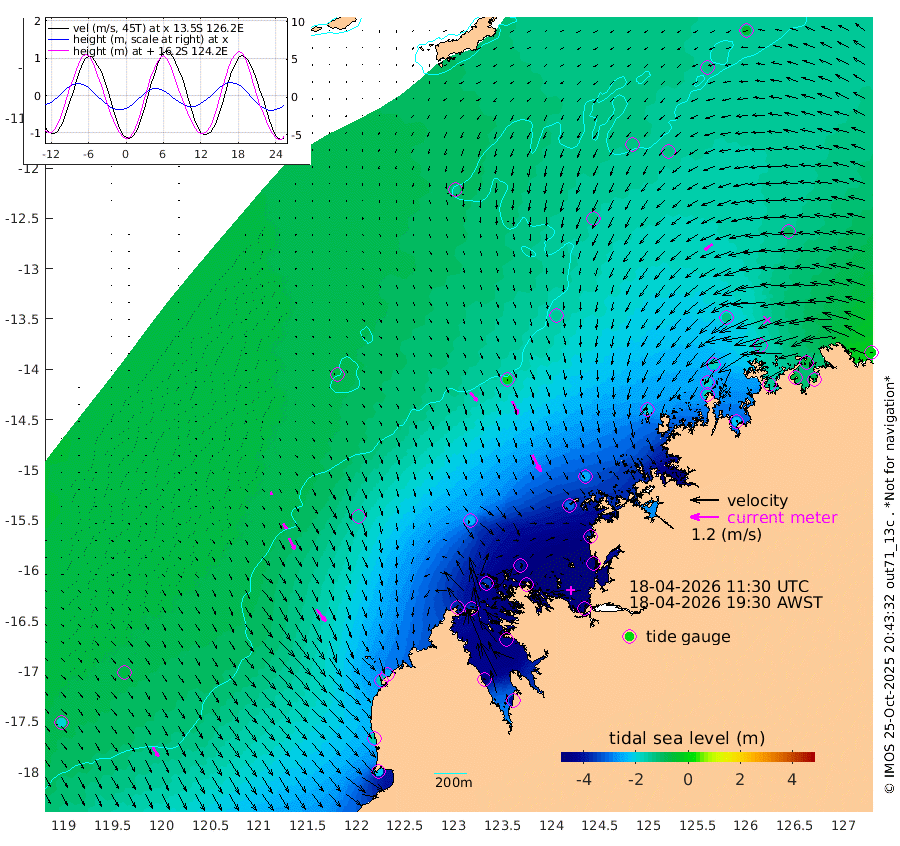900x846 pixels.
Task: Click the blue line sample in inset legend
Action: [58, 40]
